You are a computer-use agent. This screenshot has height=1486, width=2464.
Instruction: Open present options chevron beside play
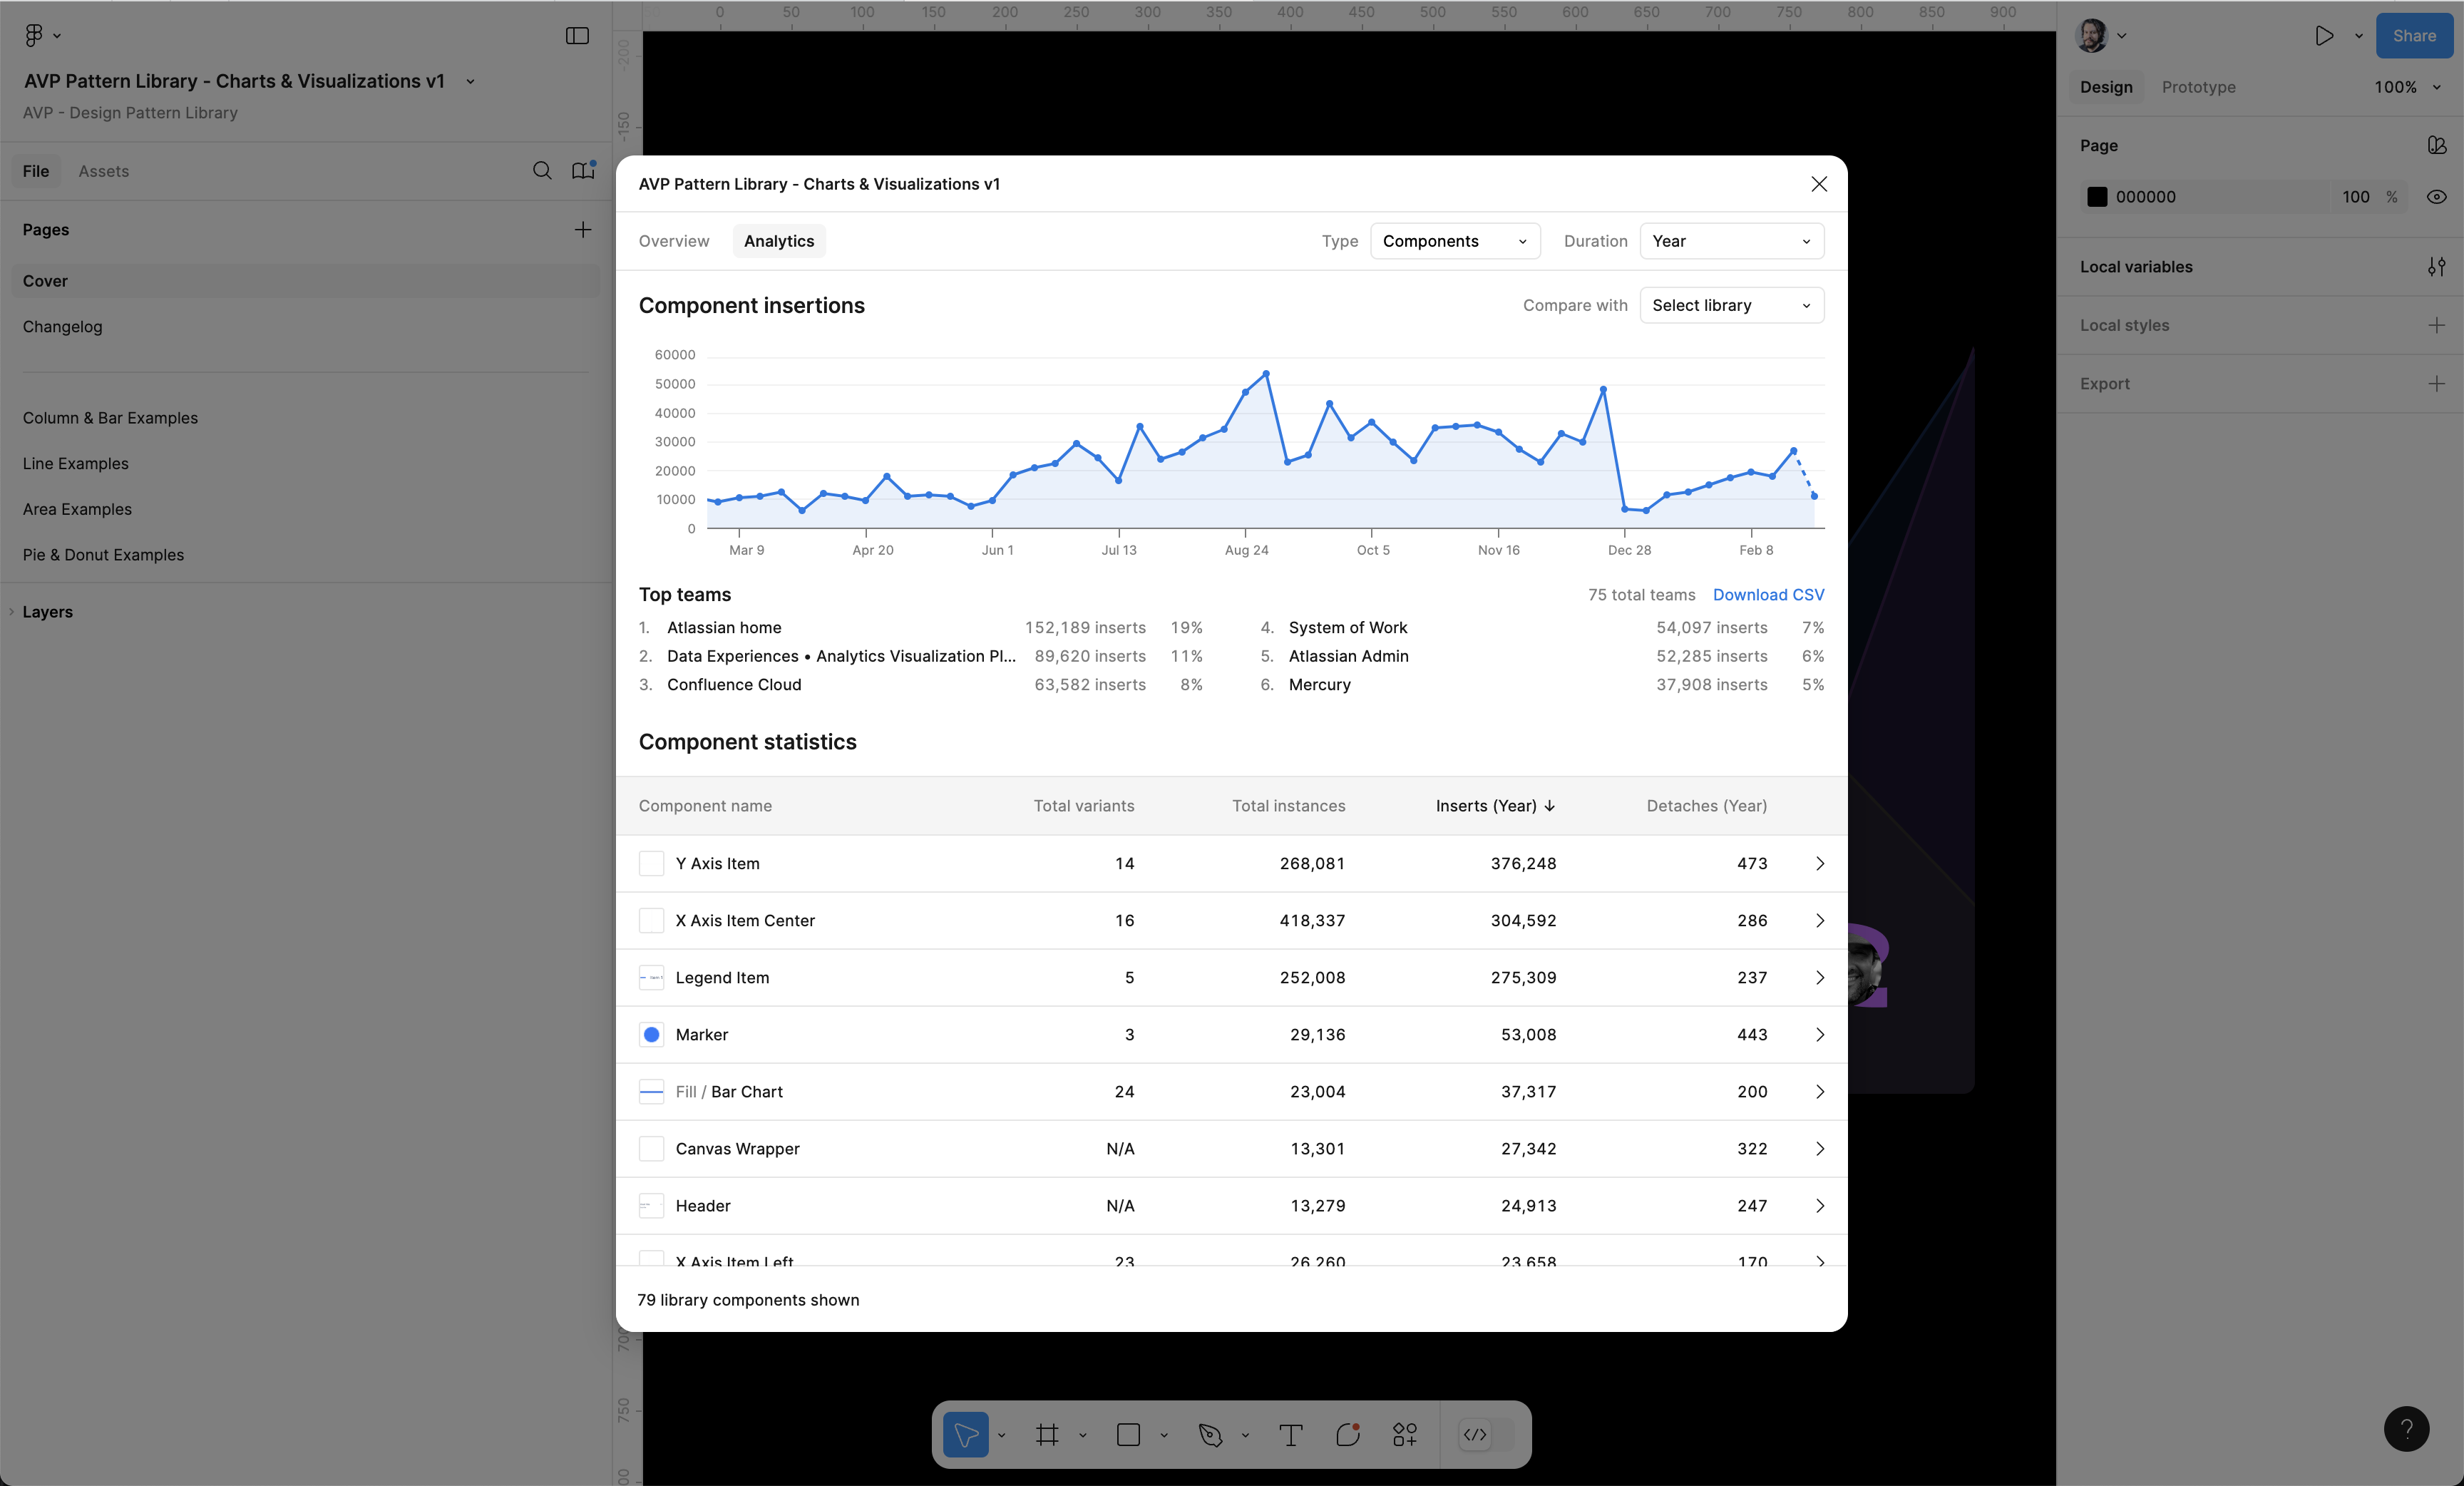click(2358, 36)
